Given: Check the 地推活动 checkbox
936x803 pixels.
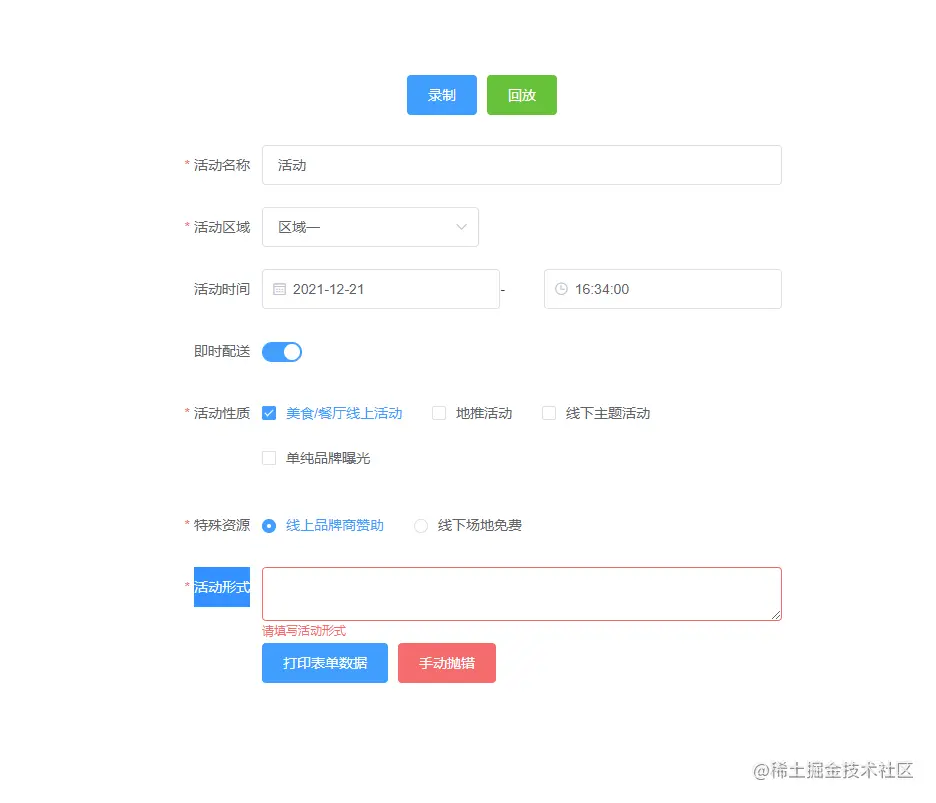Looking at the screenshot, I should coord(440,413).
